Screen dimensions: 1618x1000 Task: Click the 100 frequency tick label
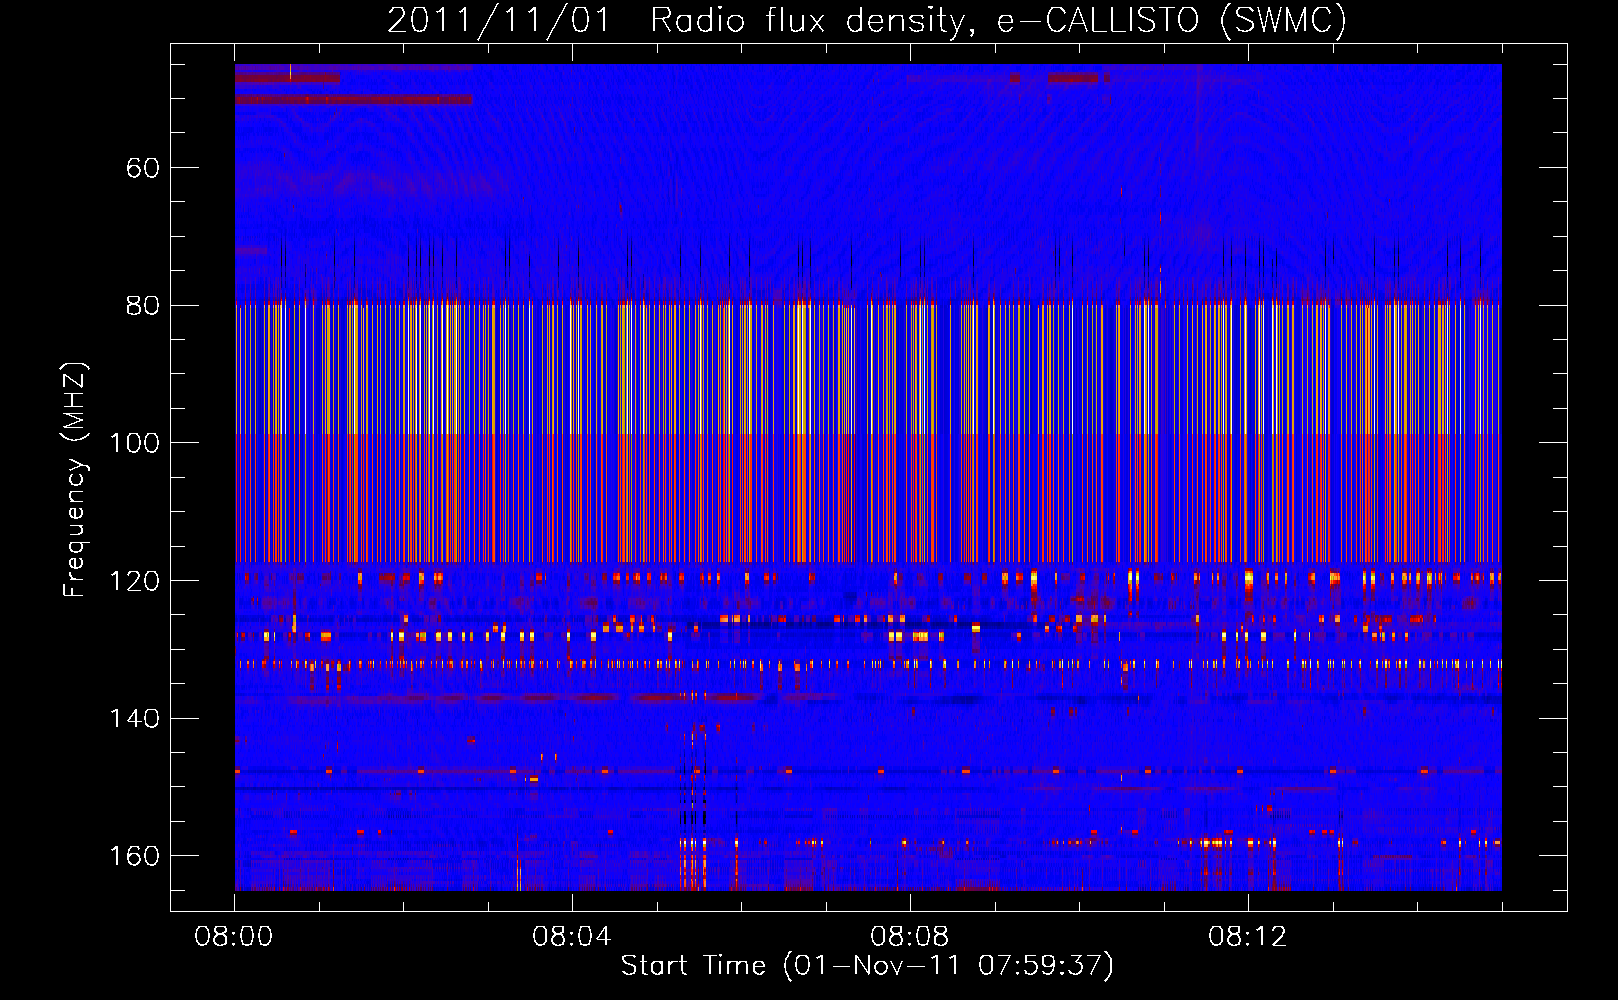(135, 443)
